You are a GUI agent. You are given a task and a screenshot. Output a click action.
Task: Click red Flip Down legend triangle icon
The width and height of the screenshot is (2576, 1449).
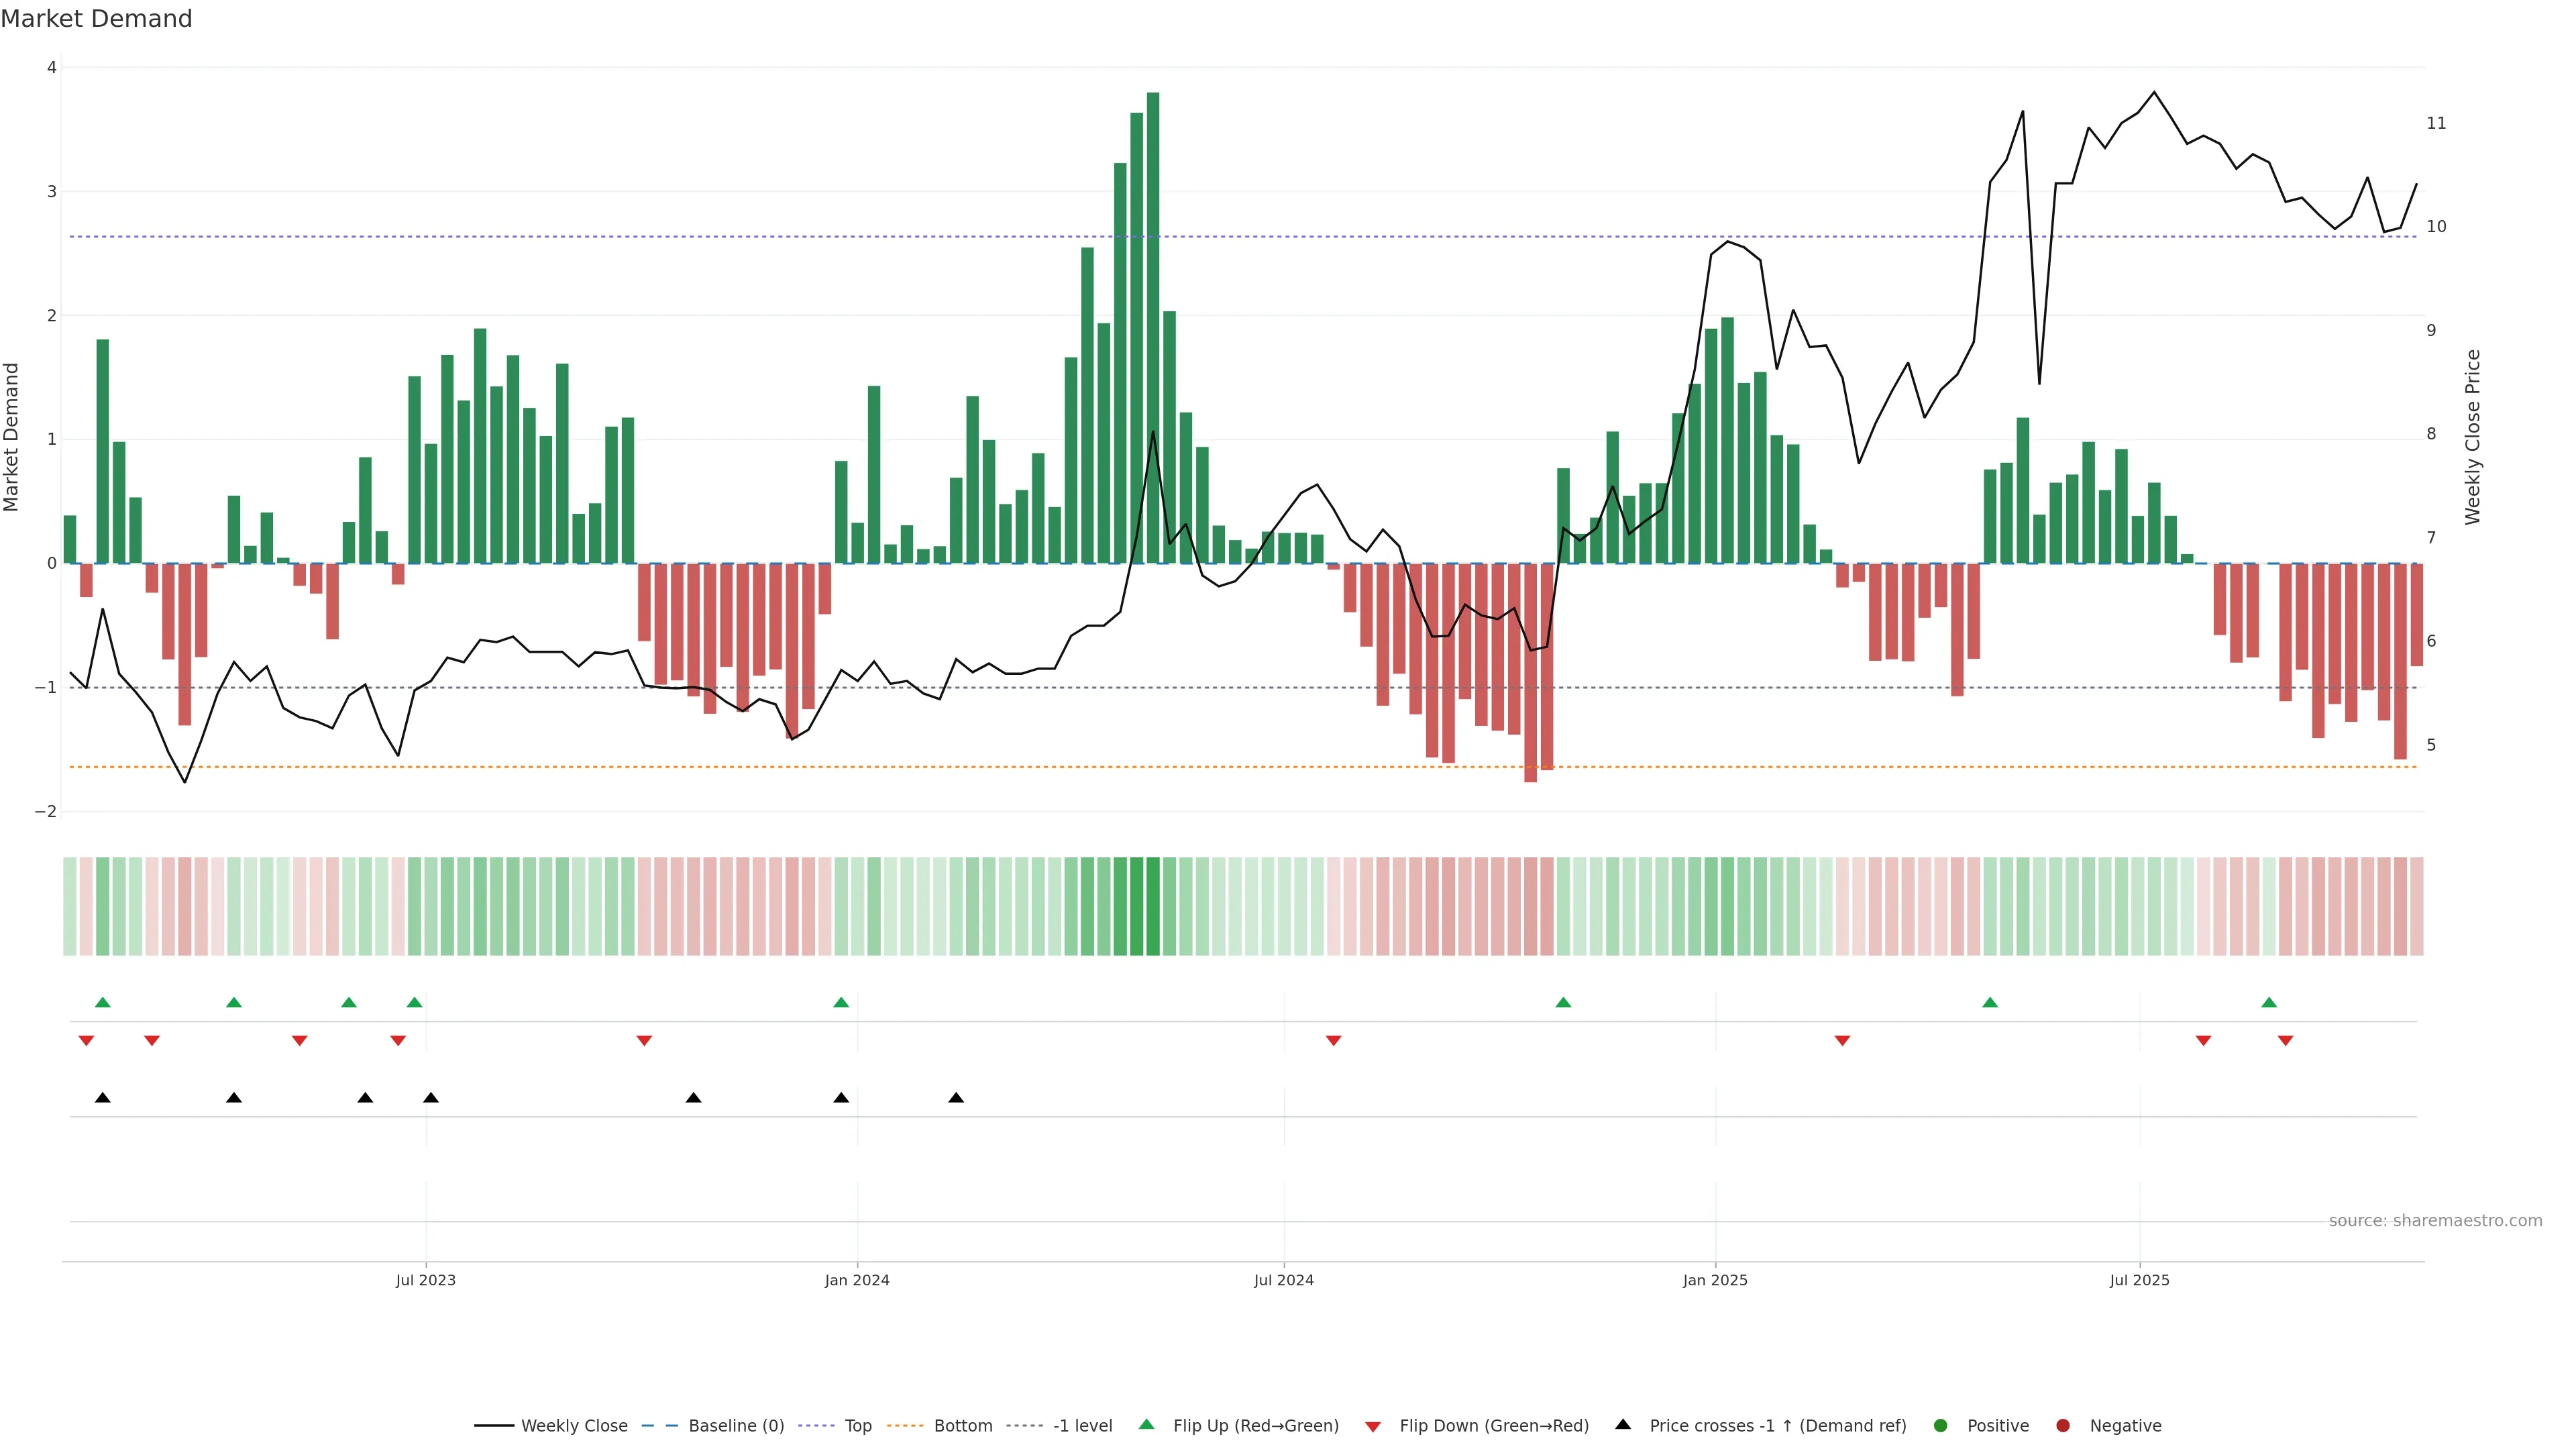pyautogui.click(x=1373, y=1427)
